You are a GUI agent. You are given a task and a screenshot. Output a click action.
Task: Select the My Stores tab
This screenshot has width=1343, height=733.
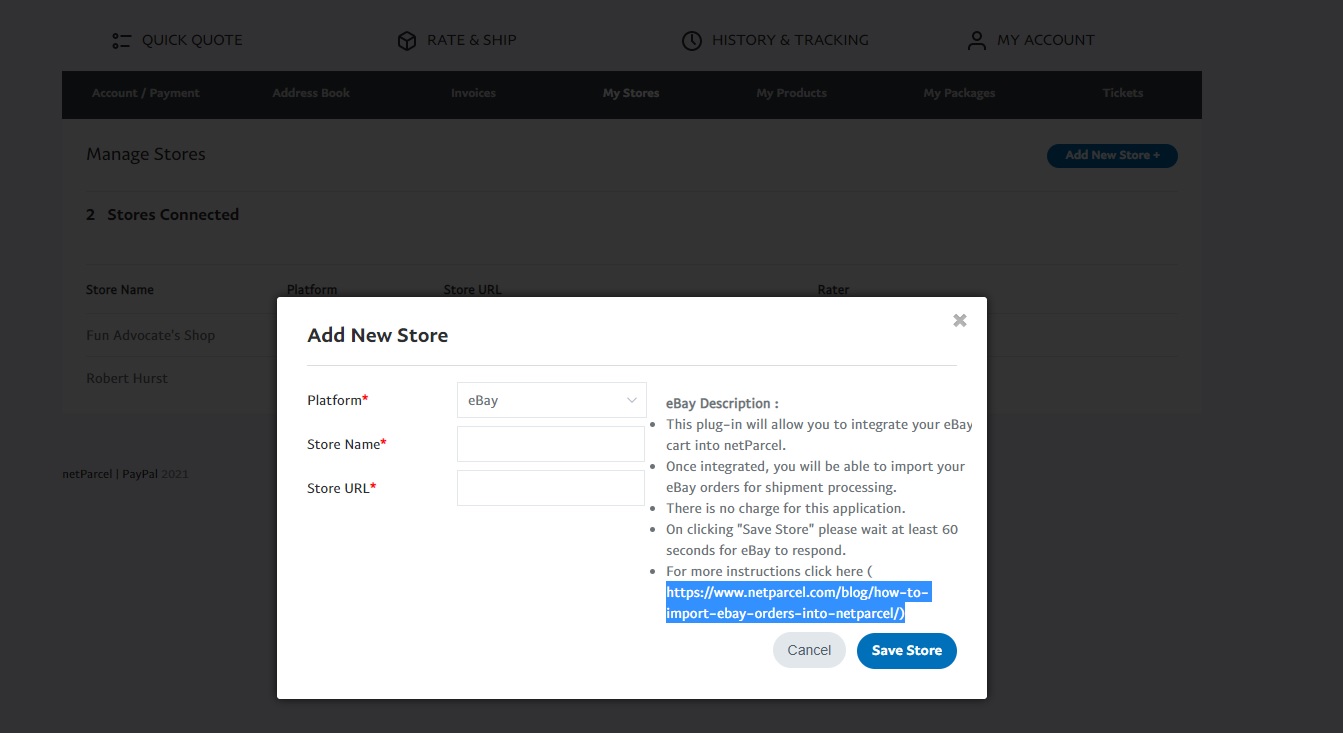point(631,93)
